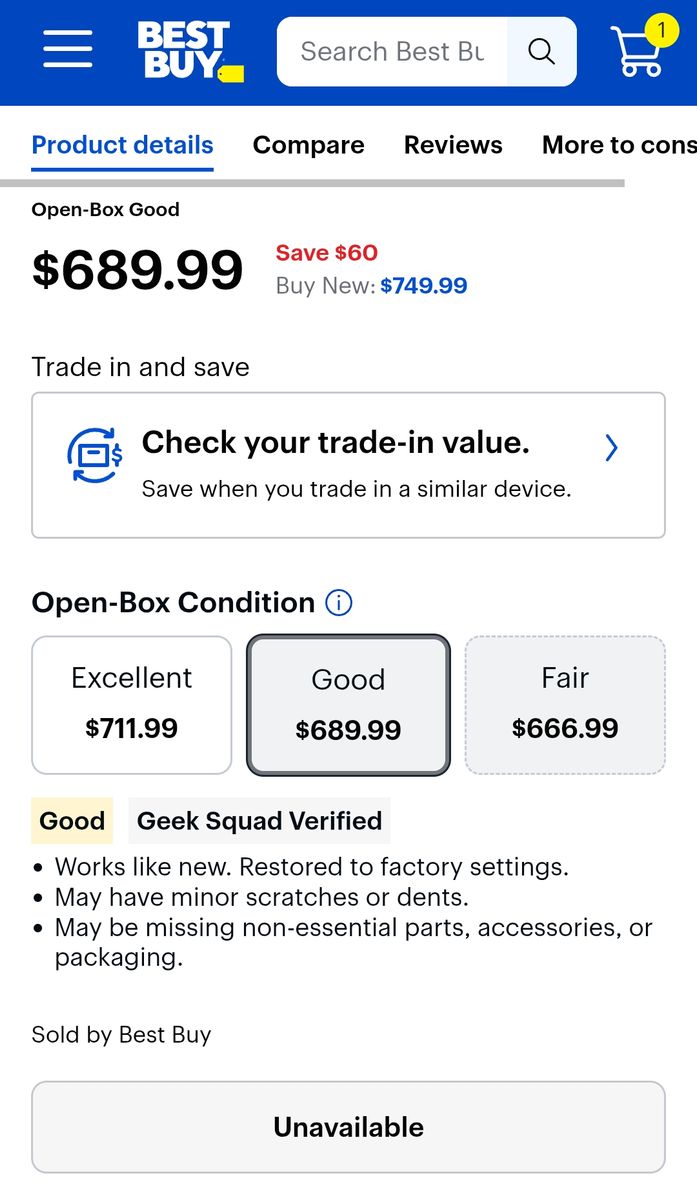The image size is (697, 1200).
Task: Tap the yellow cart item count badge
Action: (x=661, y=30)
